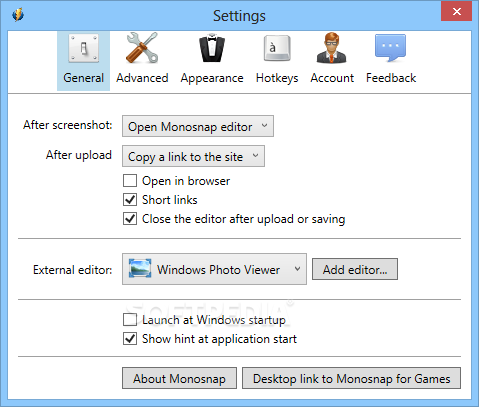Viewport: 479px width, 407px height.
Task: Expand the After upload dropdown
Action: pyautogui.click(x=193, y=156)
